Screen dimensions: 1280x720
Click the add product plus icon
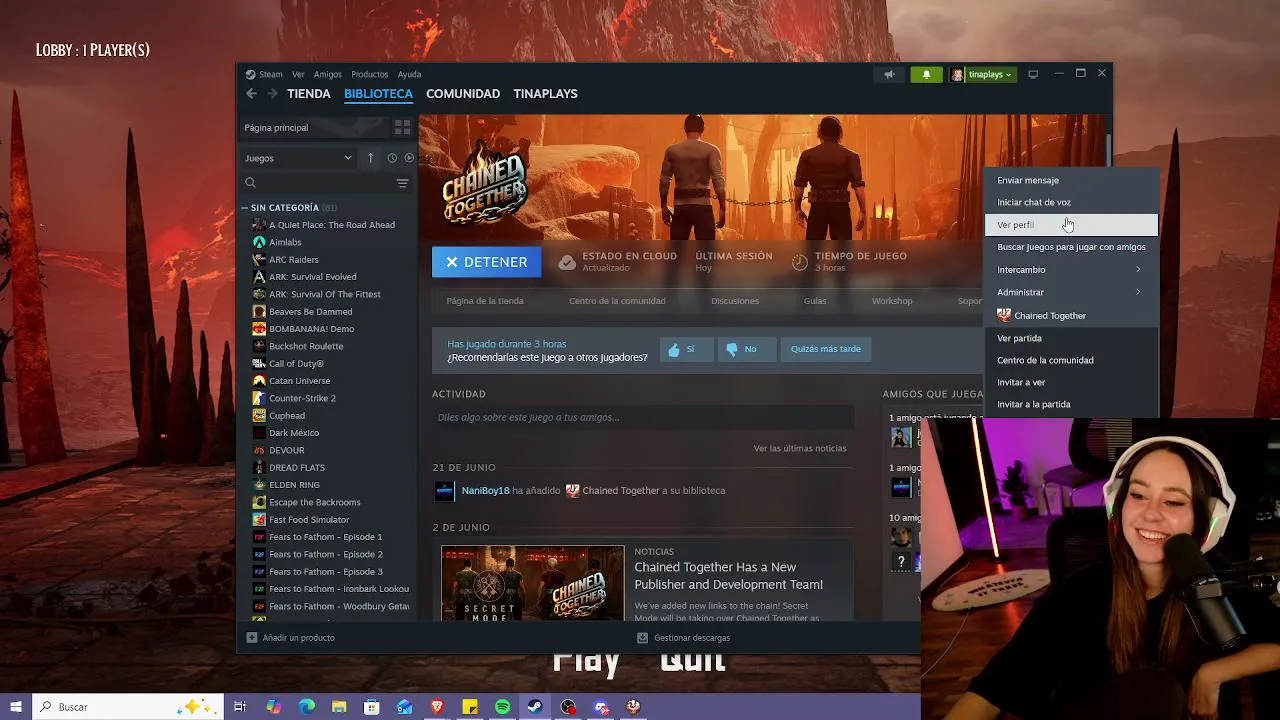[x=252, y=638]
